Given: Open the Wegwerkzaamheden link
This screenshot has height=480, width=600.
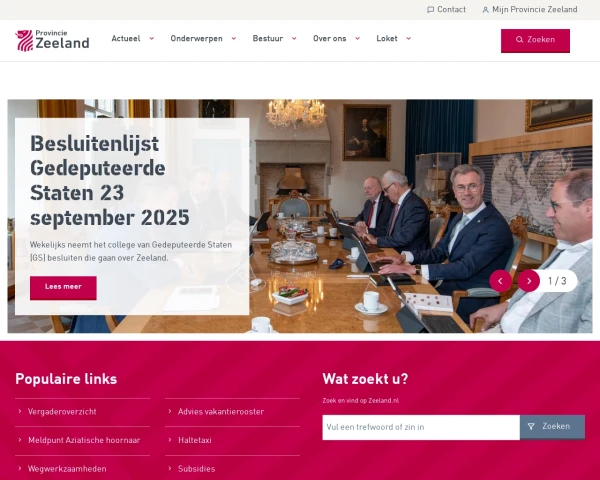Looking at the screenshot, I should pos(67,469).
